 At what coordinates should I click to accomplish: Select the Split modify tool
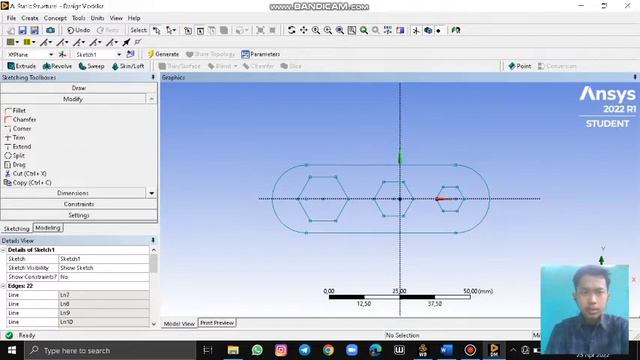tap(15, 156)
